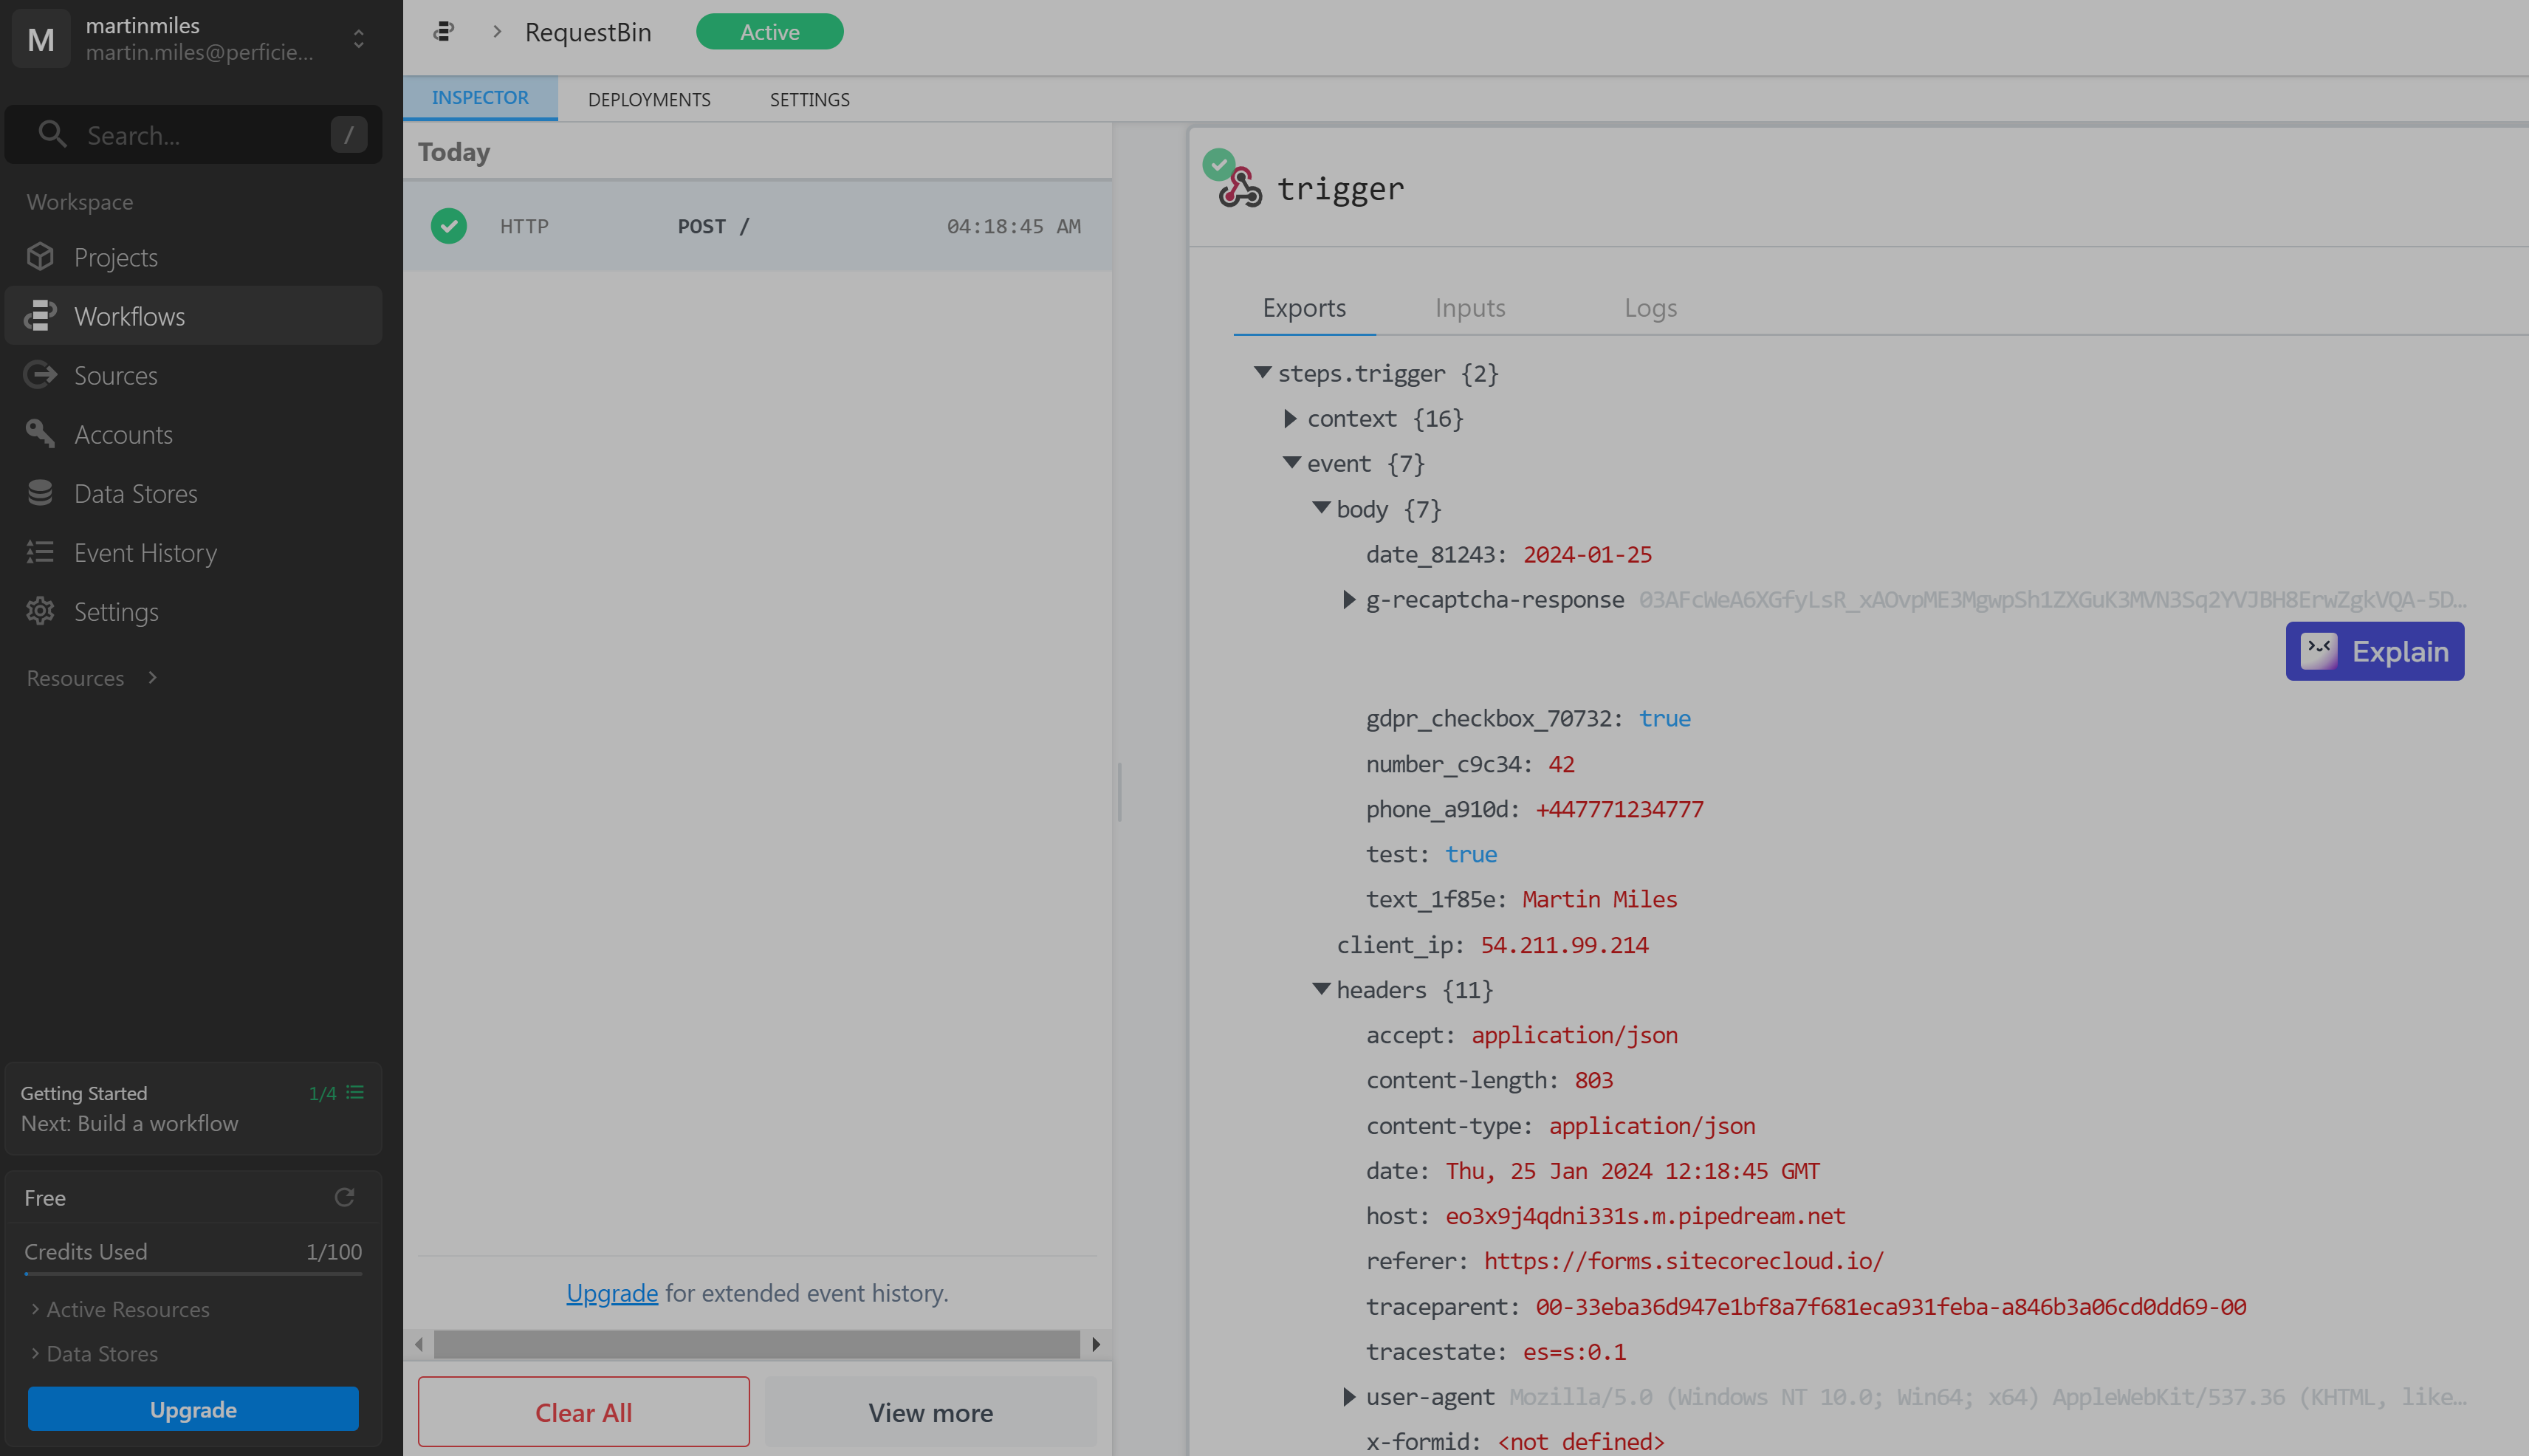Open the Settings gear icon in sidebar
The width and height of the screenshot is (2529, 1456).
[40, 611]
